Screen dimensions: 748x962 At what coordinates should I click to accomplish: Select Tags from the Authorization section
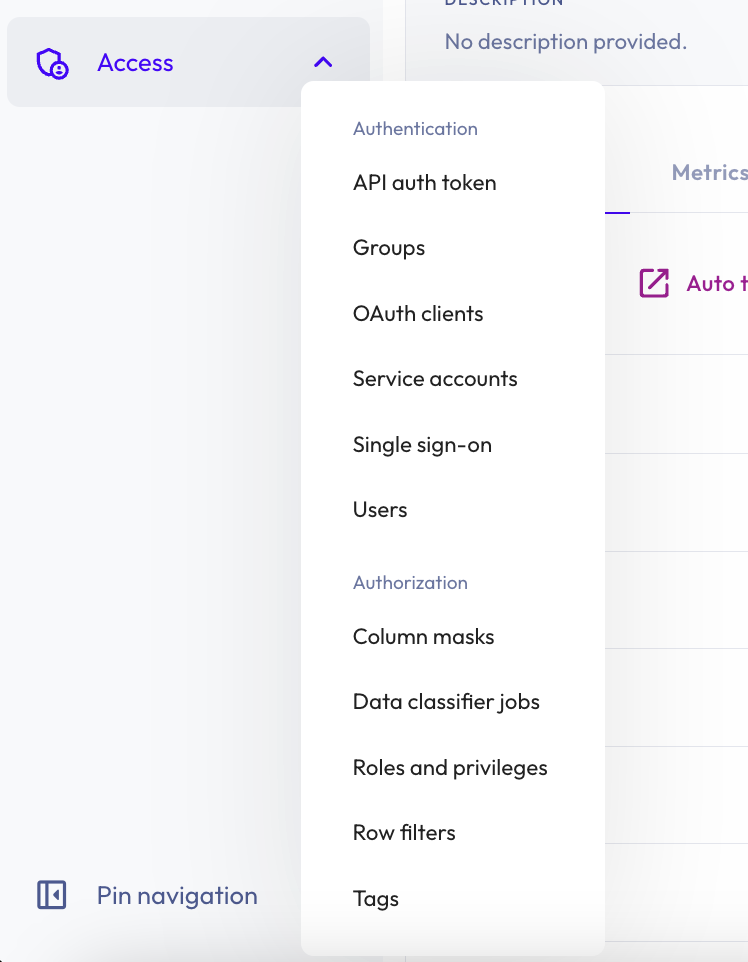376,898
